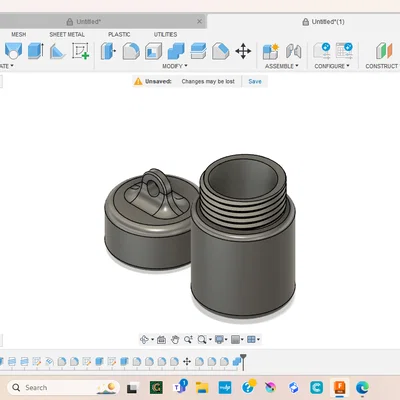The height and width of the screenshot is (400, 400).
Task: Open the Viewports dropdown arrow
Action: tap(258, 339)
